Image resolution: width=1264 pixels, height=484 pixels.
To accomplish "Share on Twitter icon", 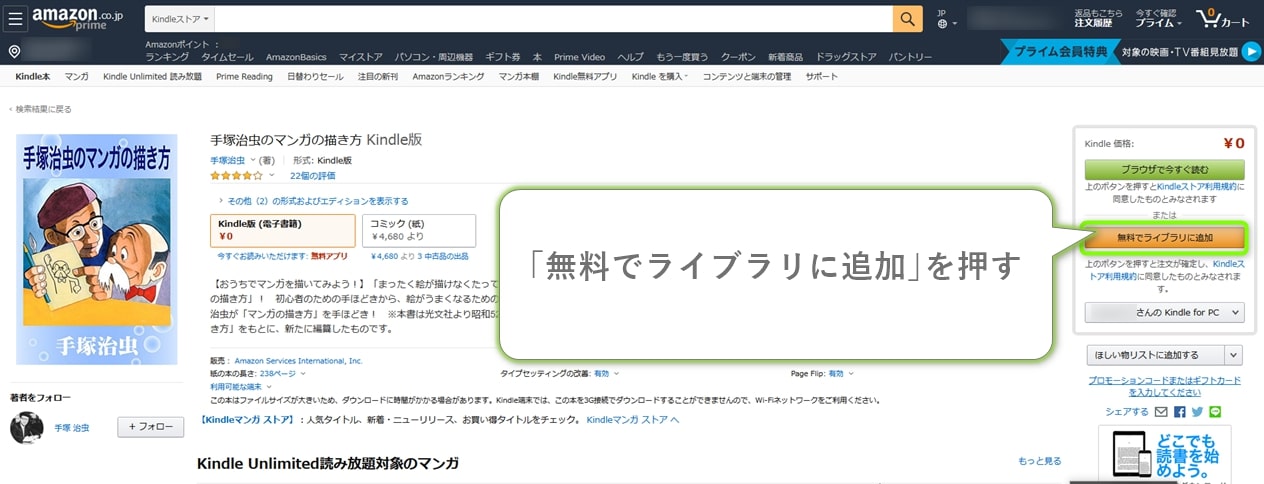I will point(1197,411).
